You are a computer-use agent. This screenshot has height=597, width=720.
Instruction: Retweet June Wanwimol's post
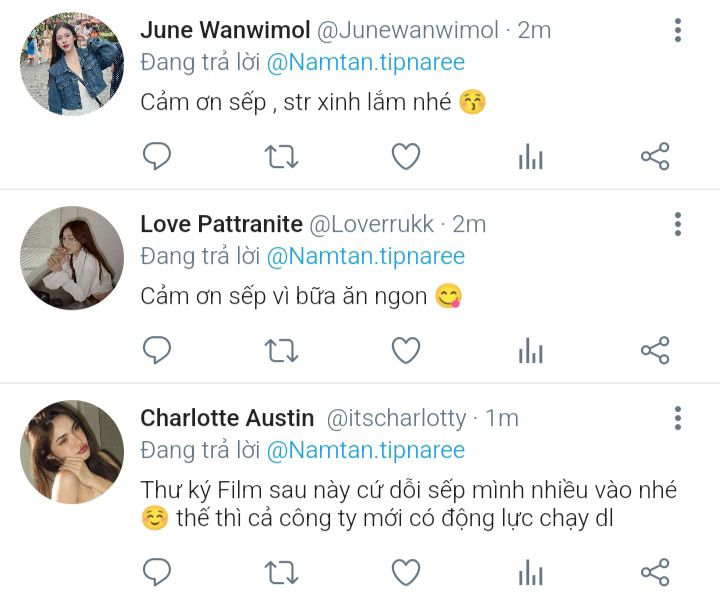click(x=281, y=156)
